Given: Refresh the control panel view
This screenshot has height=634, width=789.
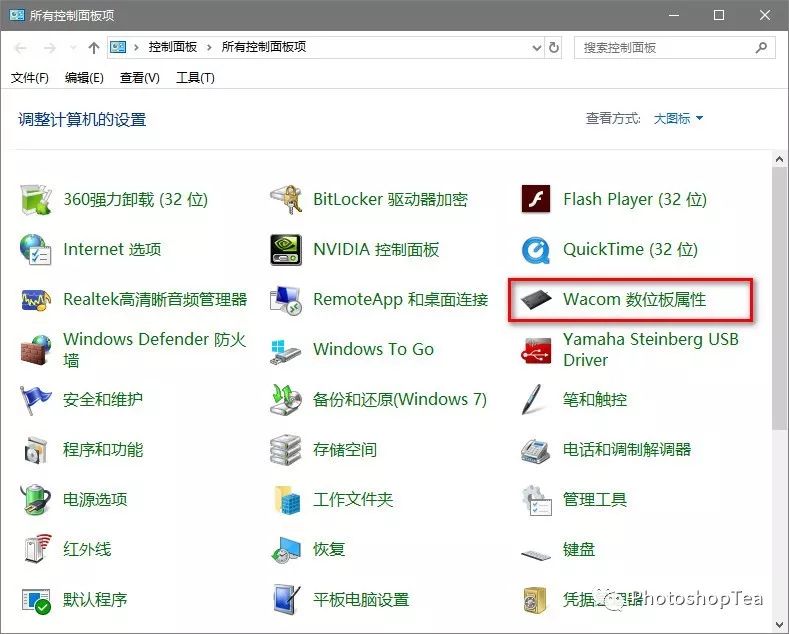Looking at the screenshot, I should (x=554, y=48).
